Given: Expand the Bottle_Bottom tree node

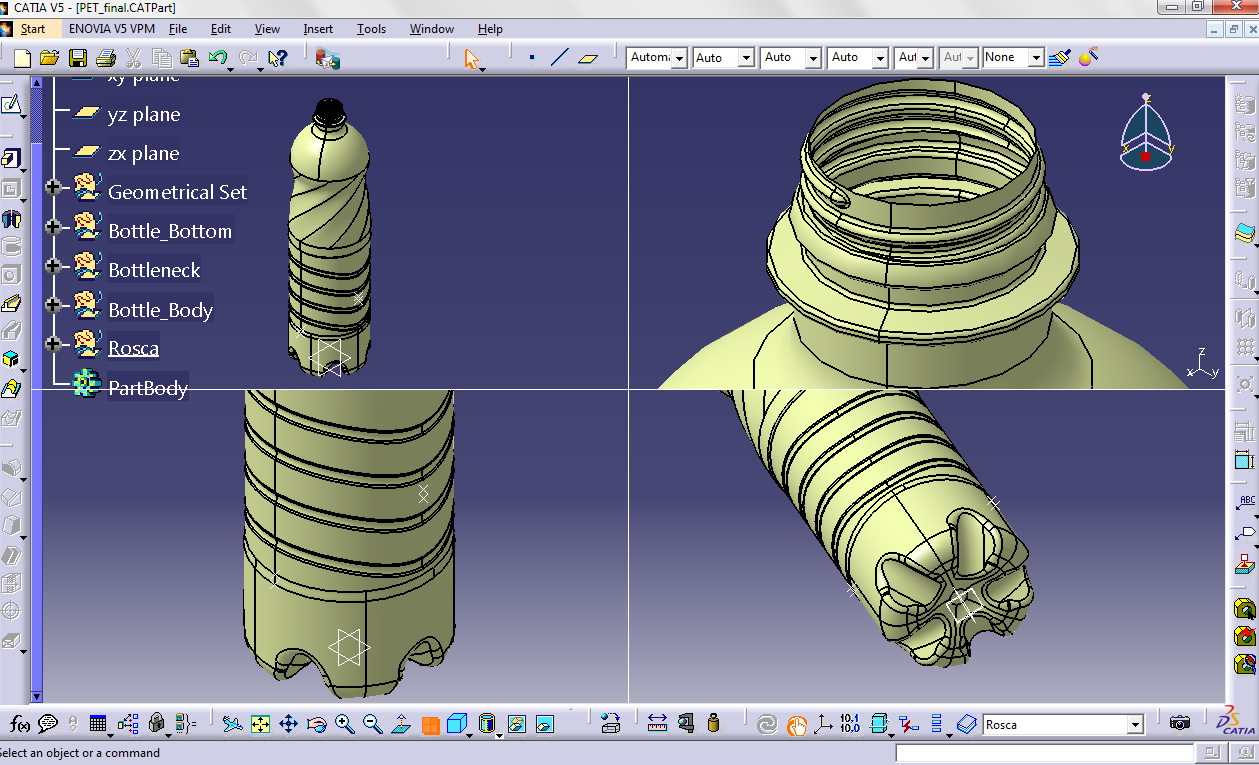Looking at the screenshot, I should (53, 227).
